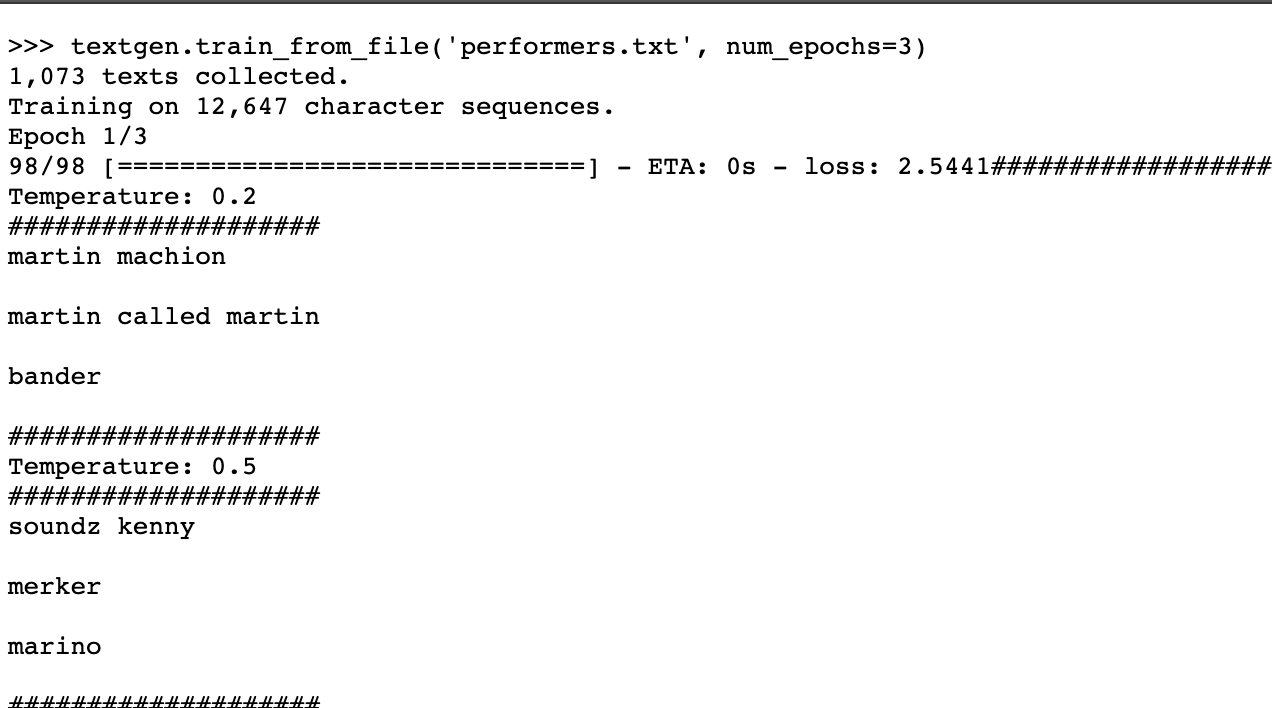1272x708 pixels.
Task: Click the hash separator above Temperature 0.5
Action: coord(164,437)
